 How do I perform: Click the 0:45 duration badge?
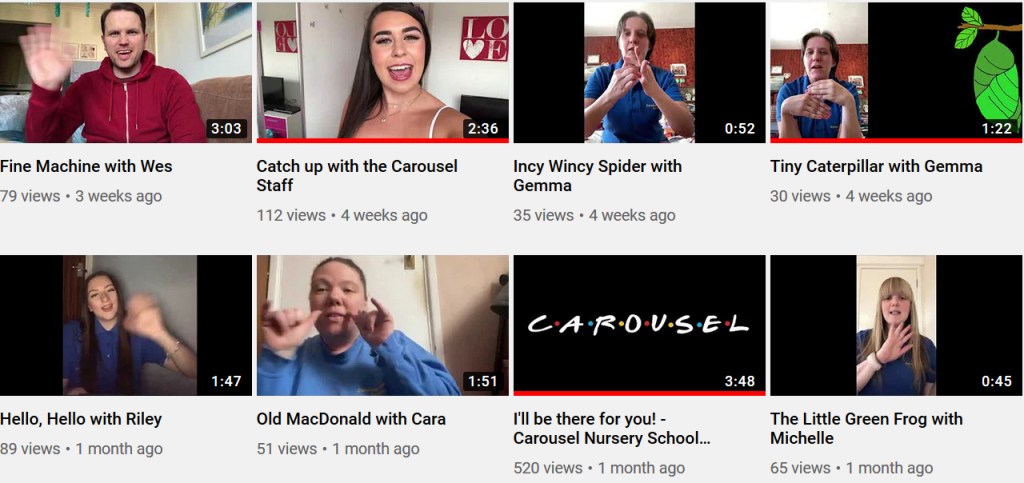(x=997, y=381)
